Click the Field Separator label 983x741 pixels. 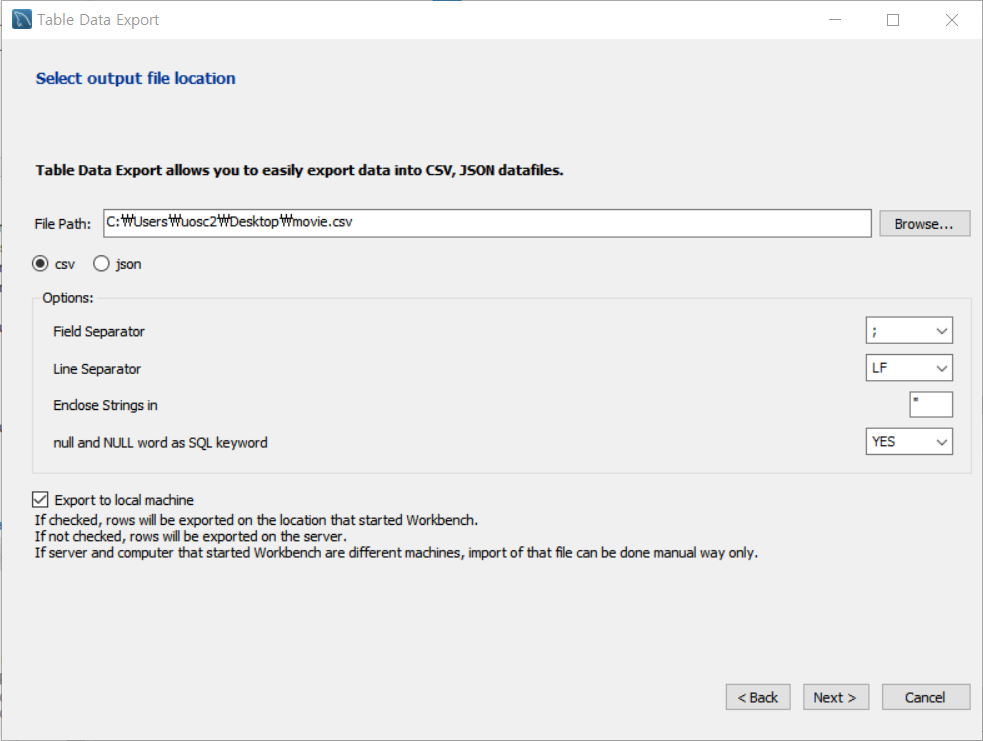[x=99, y=331]
